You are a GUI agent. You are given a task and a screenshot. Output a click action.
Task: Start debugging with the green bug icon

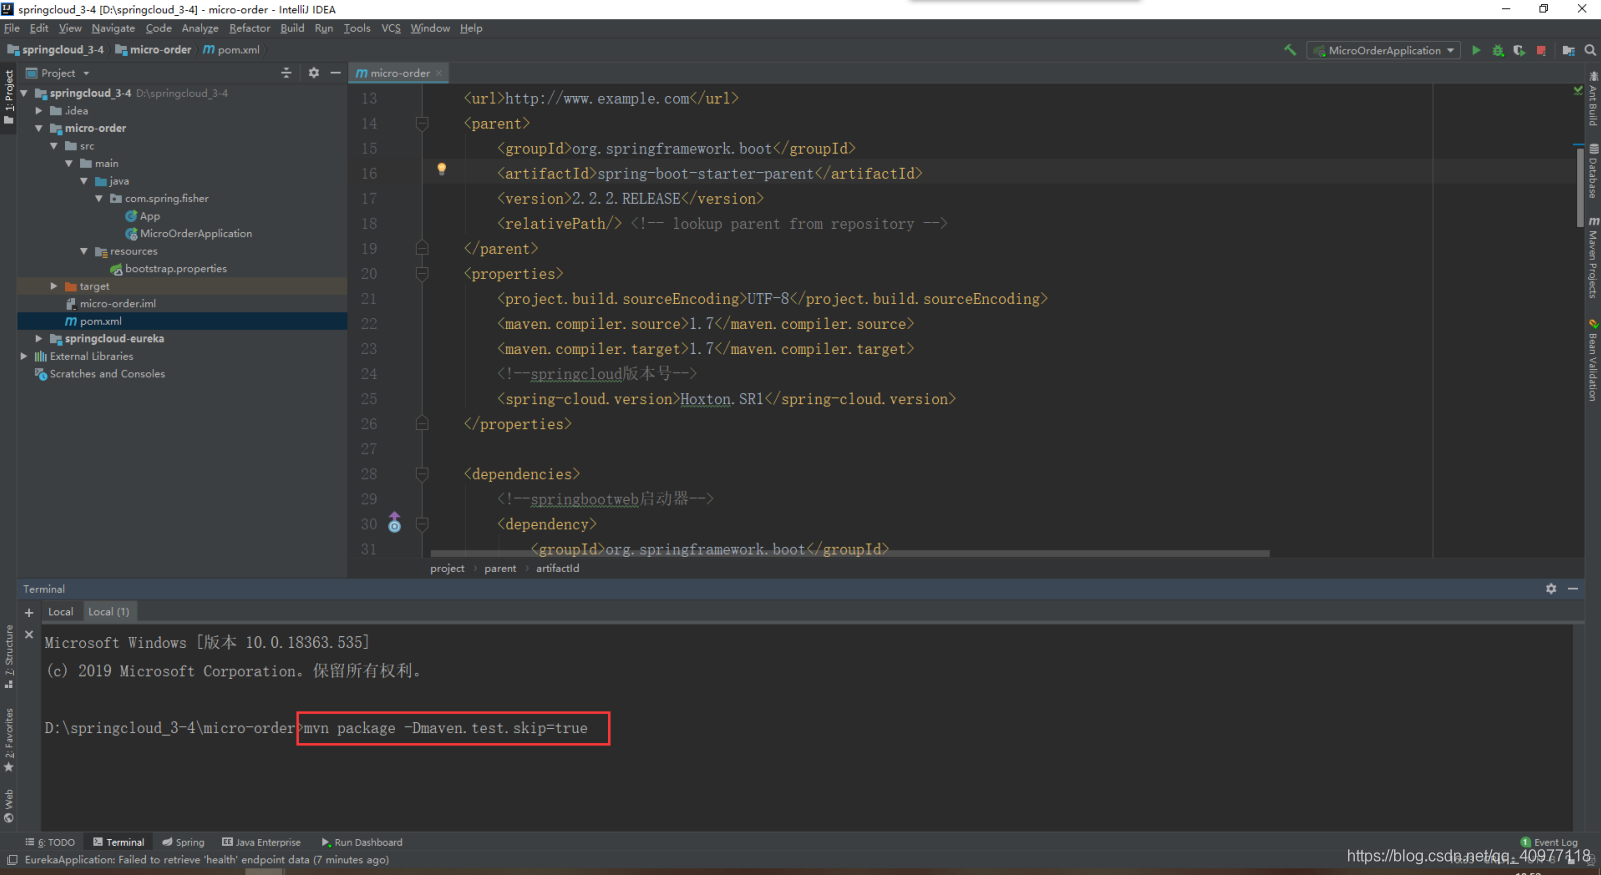[1498, 50]
